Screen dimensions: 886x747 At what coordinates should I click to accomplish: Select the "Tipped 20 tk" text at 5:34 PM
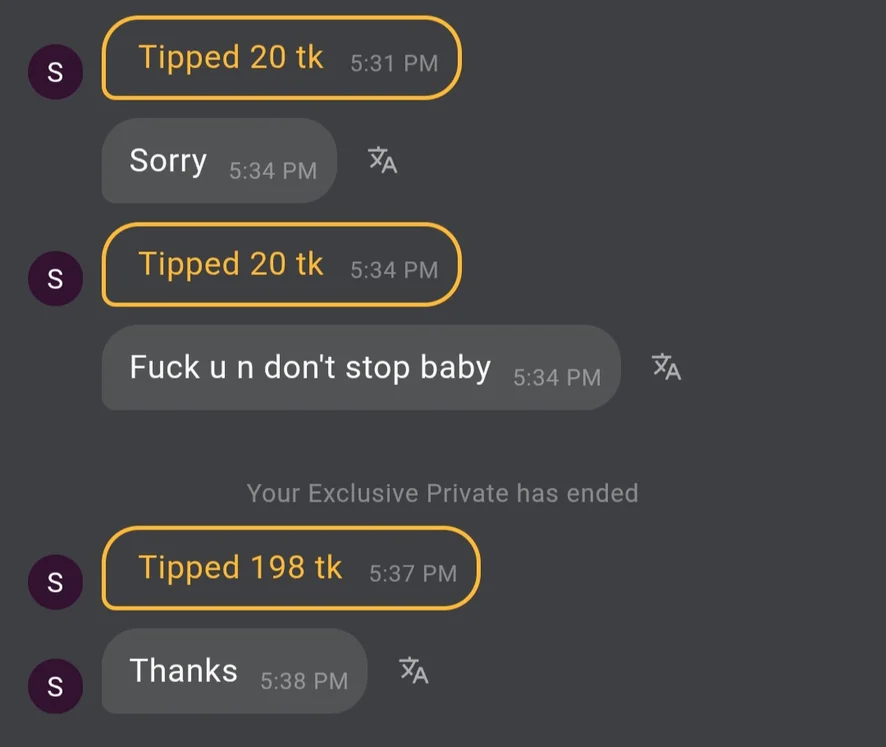(231, 264)
